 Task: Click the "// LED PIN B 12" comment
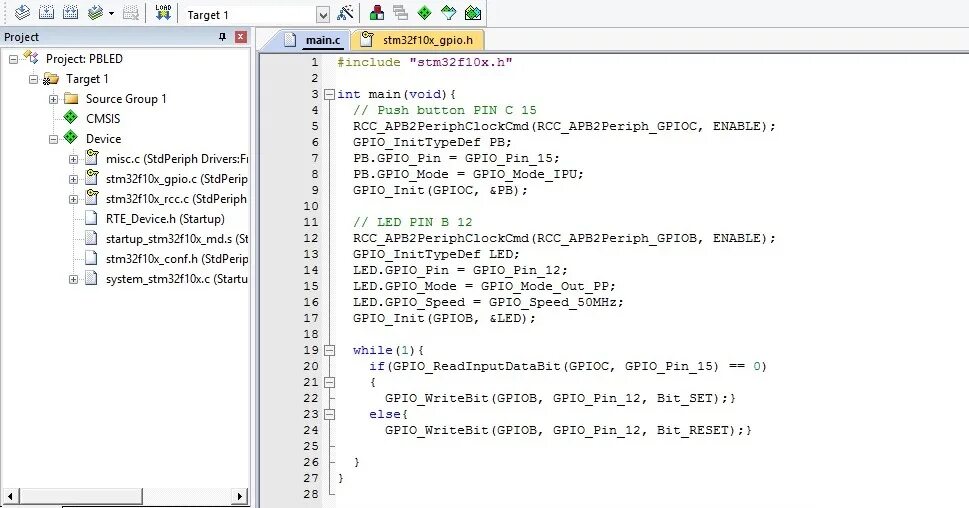tap(412, 222)
